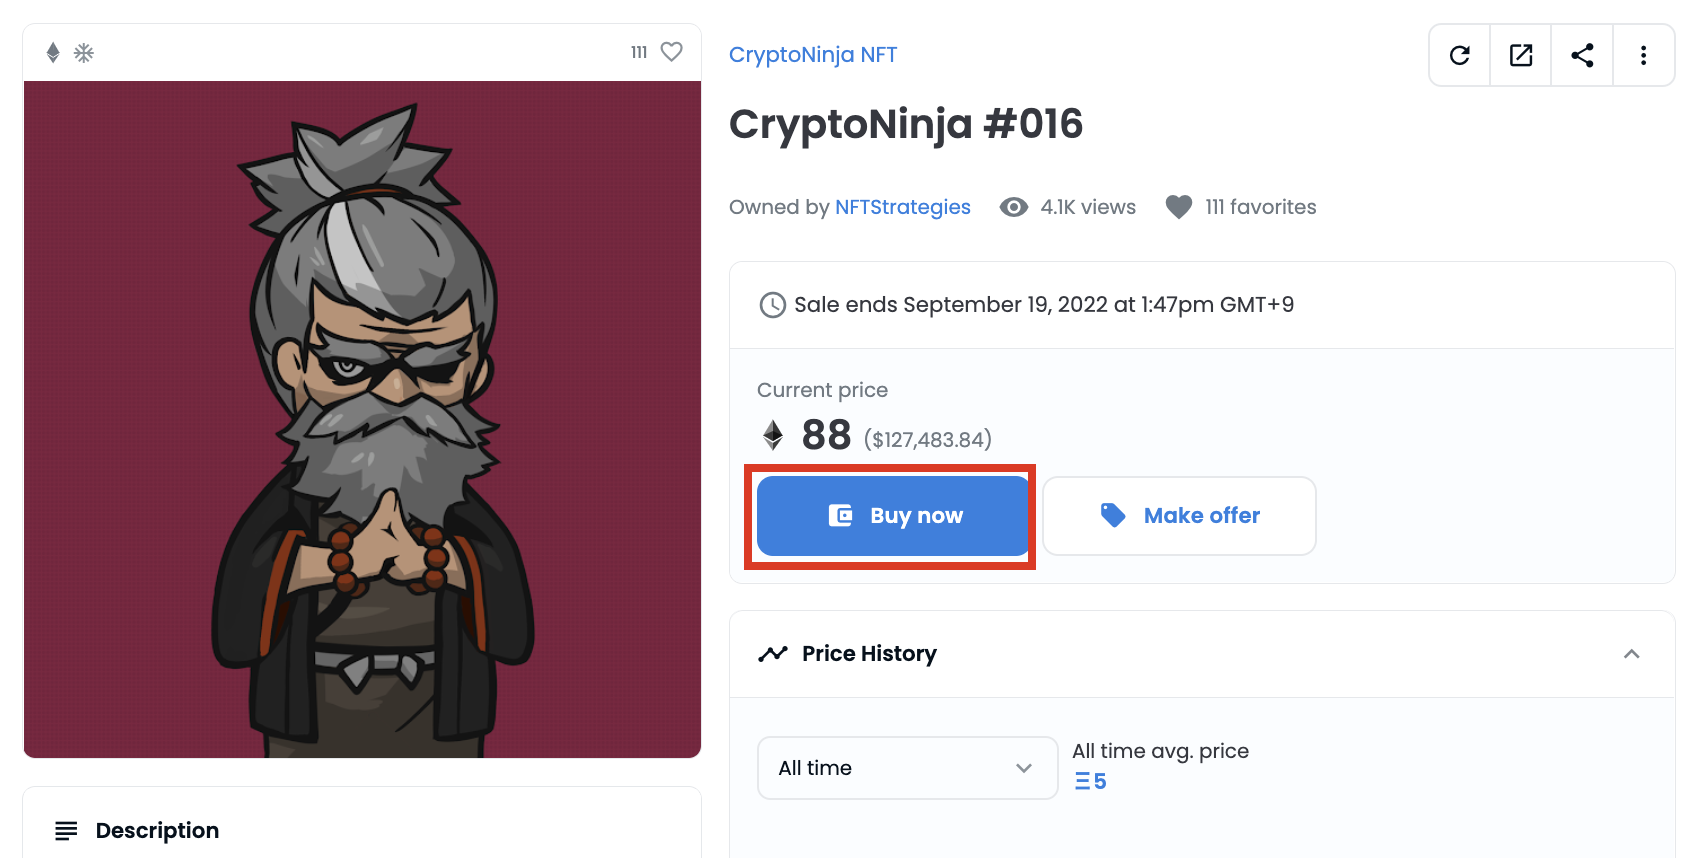Image resolution: width=1694 pixels, height=858 pixels.
Task: Collapse the Price History section
Action: click(1631, 654)
